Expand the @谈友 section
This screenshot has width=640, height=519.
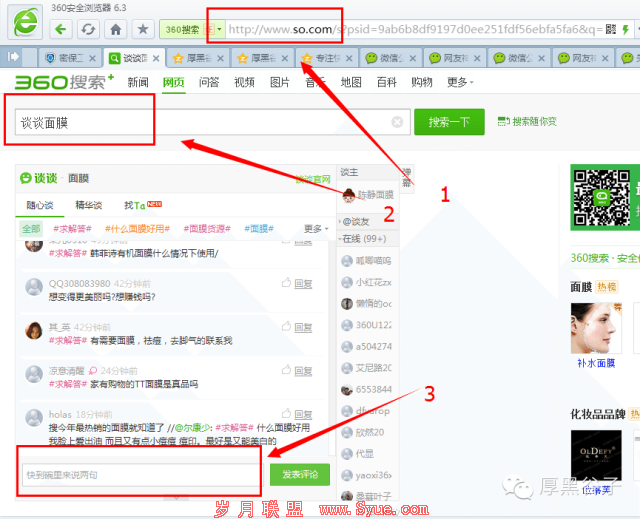pyautogui.click(x=354, y=222)
